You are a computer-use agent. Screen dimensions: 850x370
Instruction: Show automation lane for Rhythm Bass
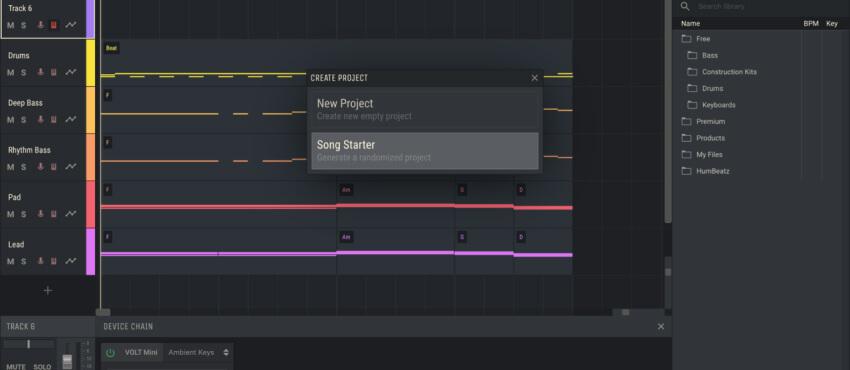tap(70, 167)
